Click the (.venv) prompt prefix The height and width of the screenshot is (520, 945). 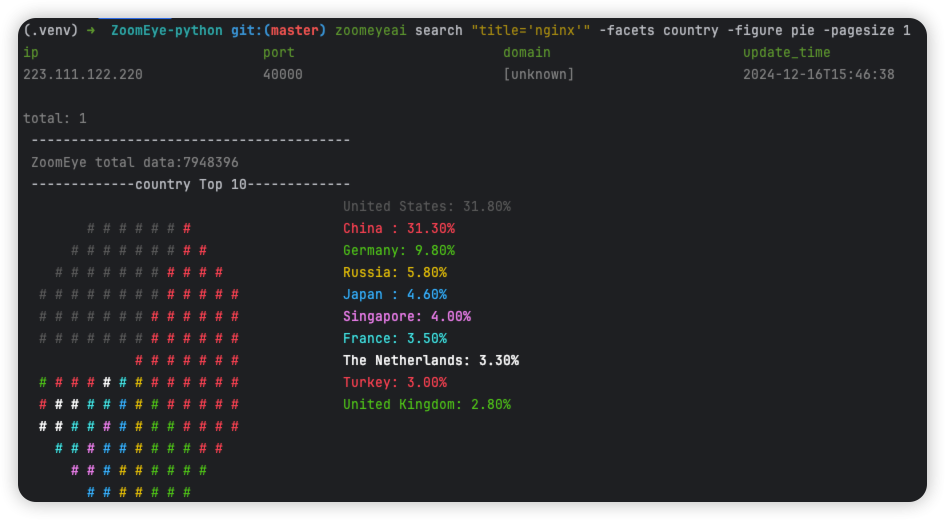pos(51,31)
